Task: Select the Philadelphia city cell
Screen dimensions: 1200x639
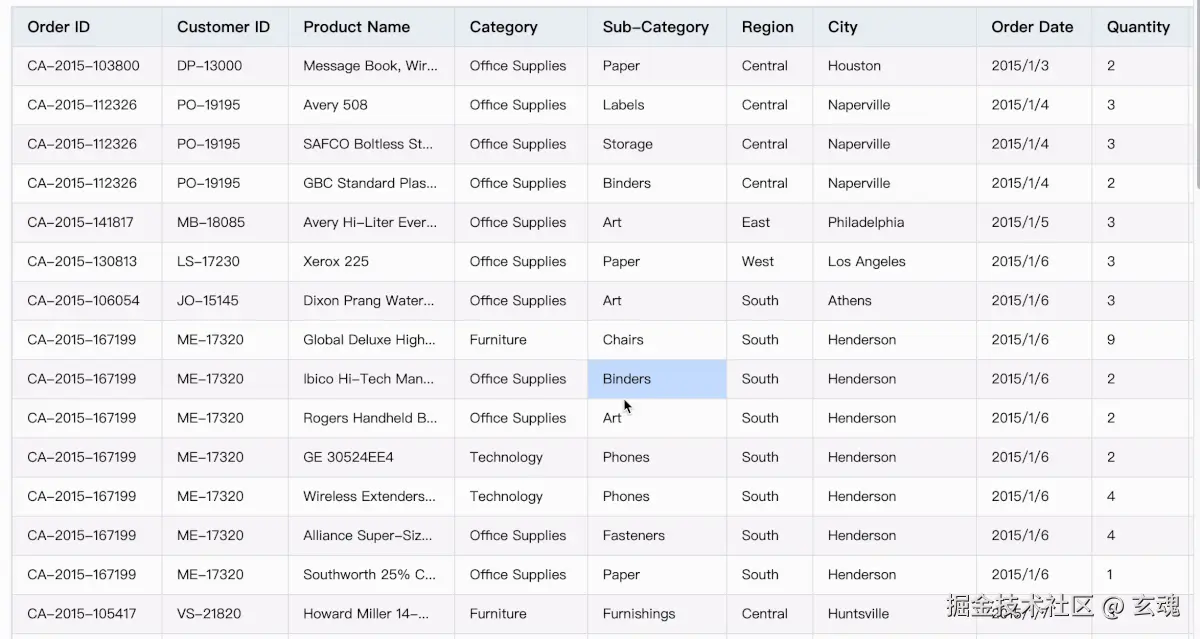Action: point(866,223)
